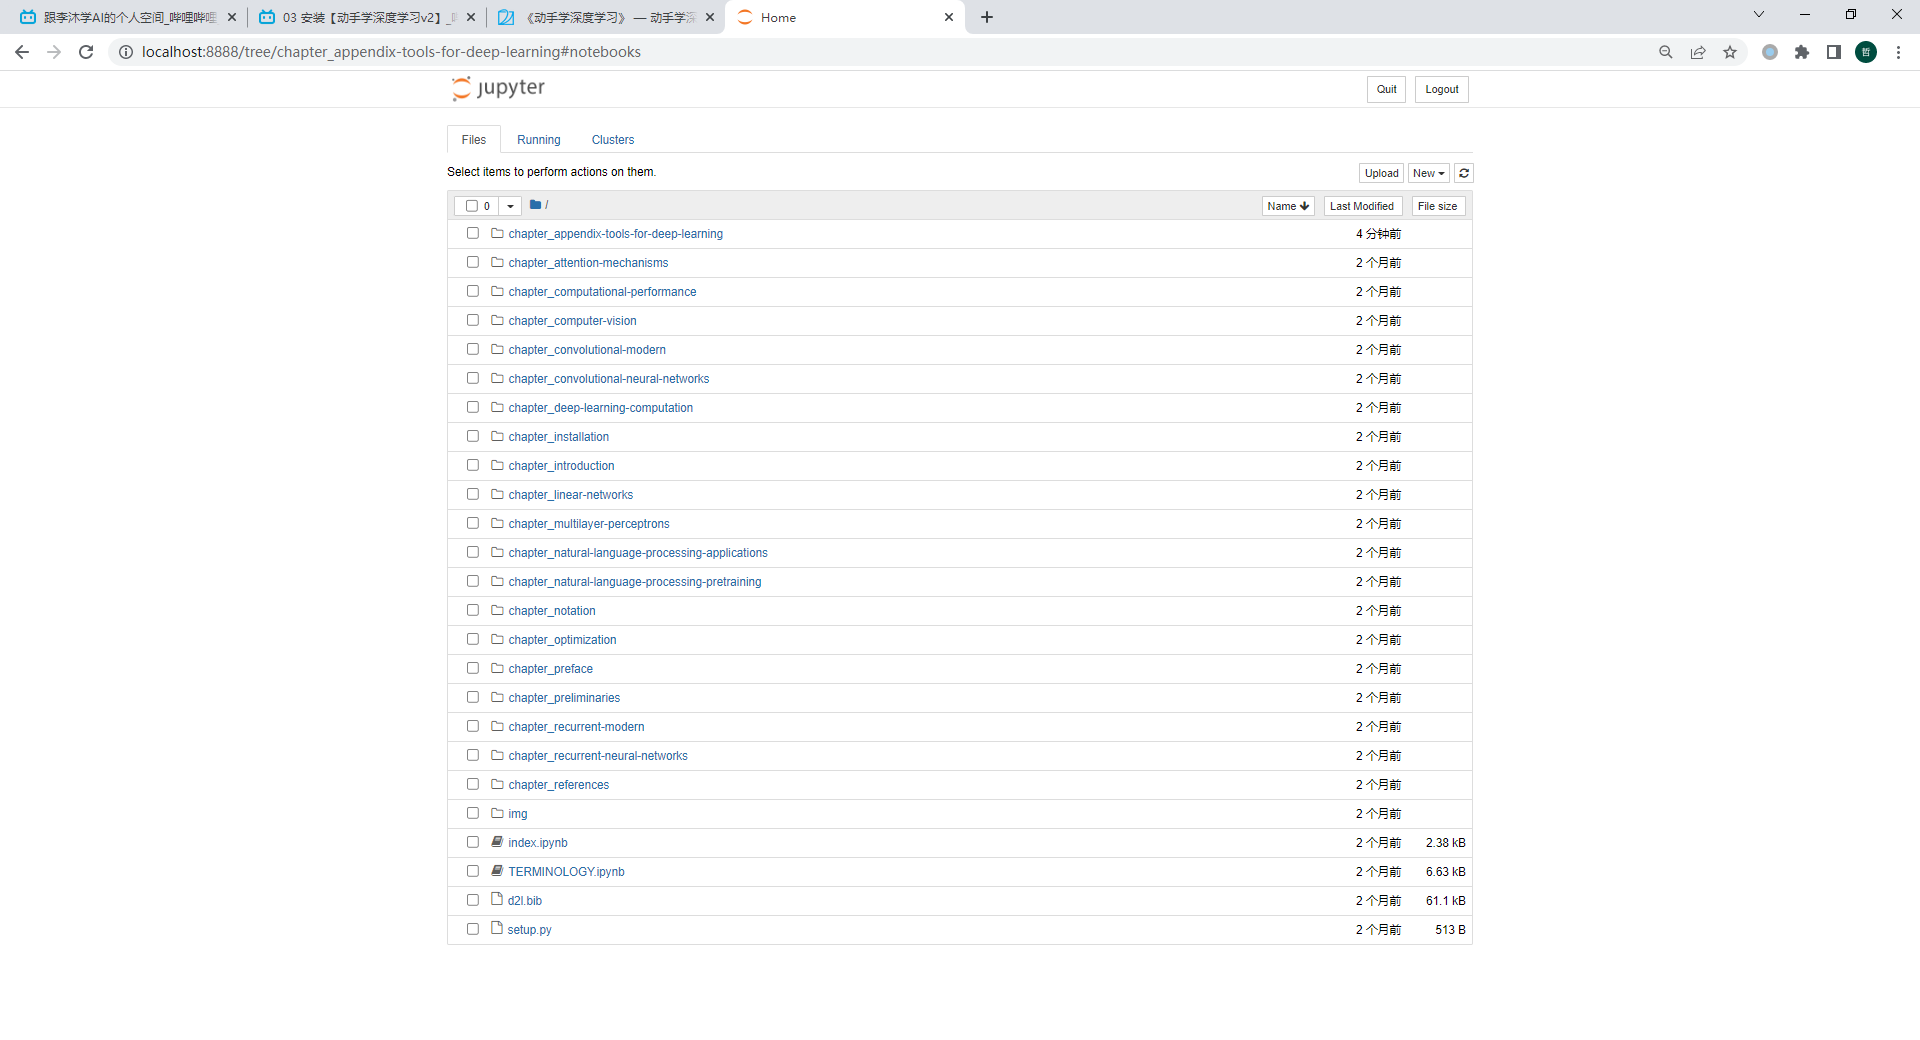
Task: Check the box for chapter_installation folder
Action: pos(473,436)
